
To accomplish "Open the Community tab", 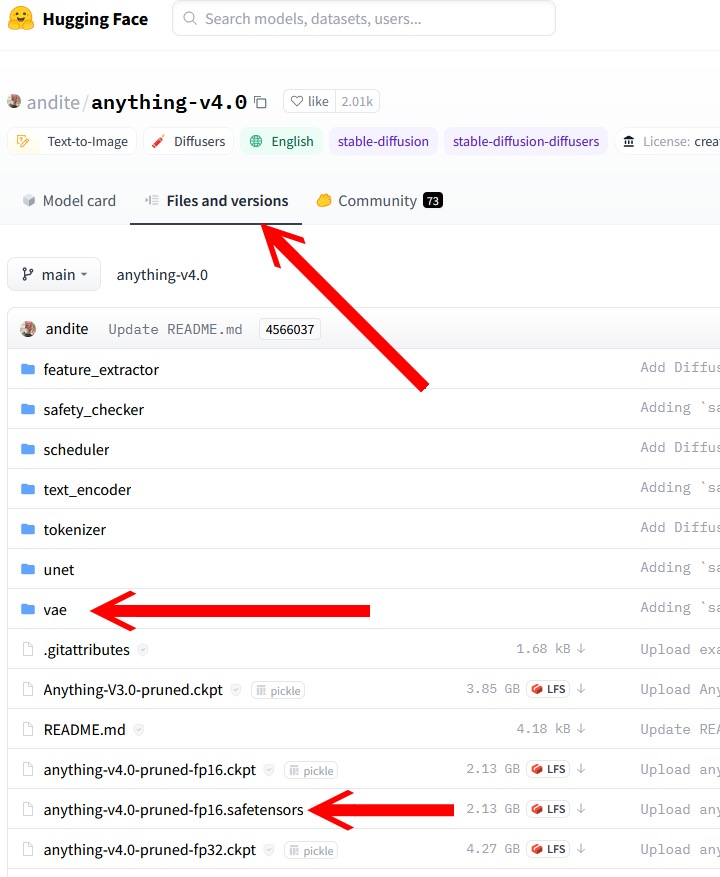I will 379,201.
